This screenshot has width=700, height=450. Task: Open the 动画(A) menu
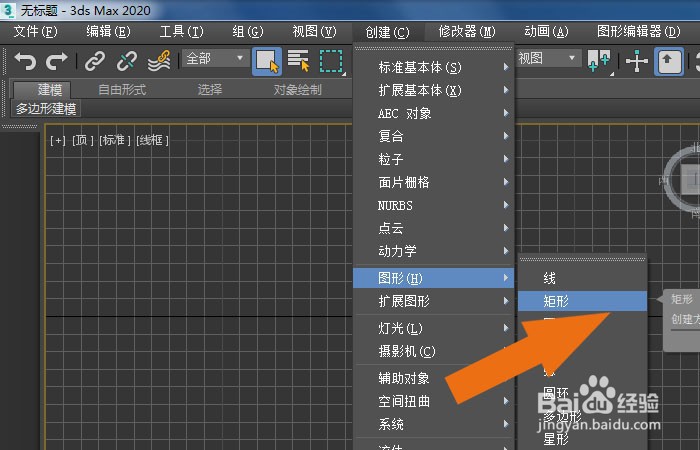(546, 32)
